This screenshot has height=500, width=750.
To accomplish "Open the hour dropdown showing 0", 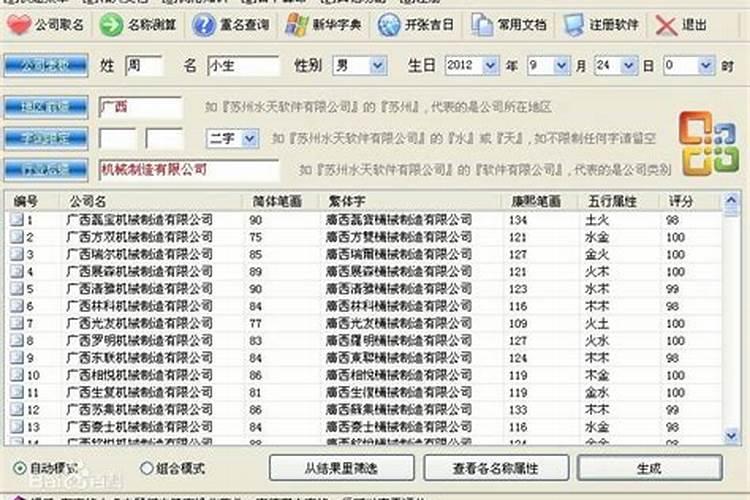I will coord(689,65).
